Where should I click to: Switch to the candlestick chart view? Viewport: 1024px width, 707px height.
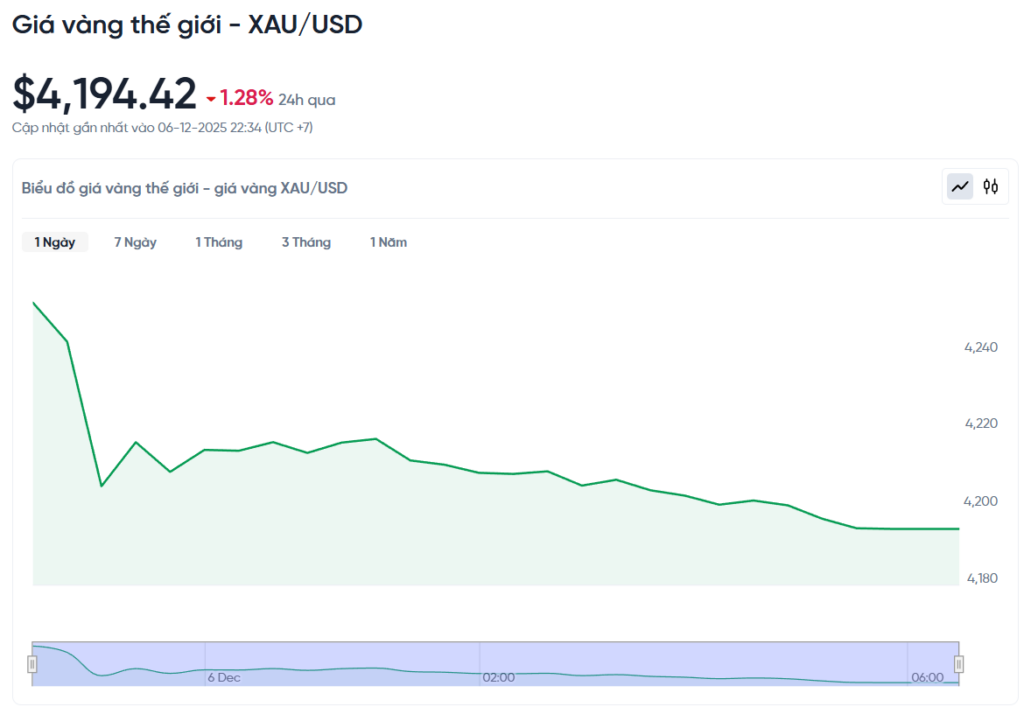tap(991, 186)
